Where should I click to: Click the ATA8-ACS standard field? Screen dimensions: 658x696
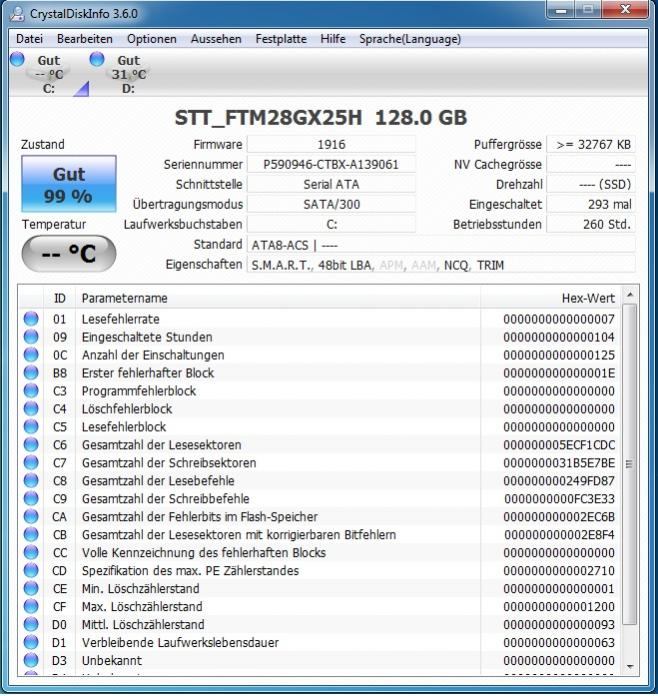coord(441,245)
